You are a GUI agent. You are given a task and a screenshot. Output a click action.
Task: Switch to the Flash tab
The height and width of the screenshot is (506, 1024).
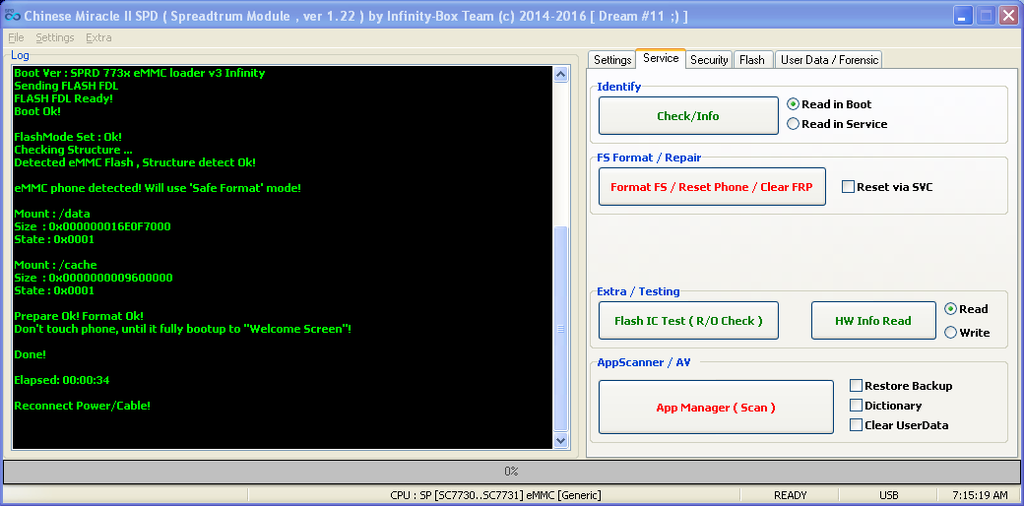pyautogui.click(x=752, y=60)
